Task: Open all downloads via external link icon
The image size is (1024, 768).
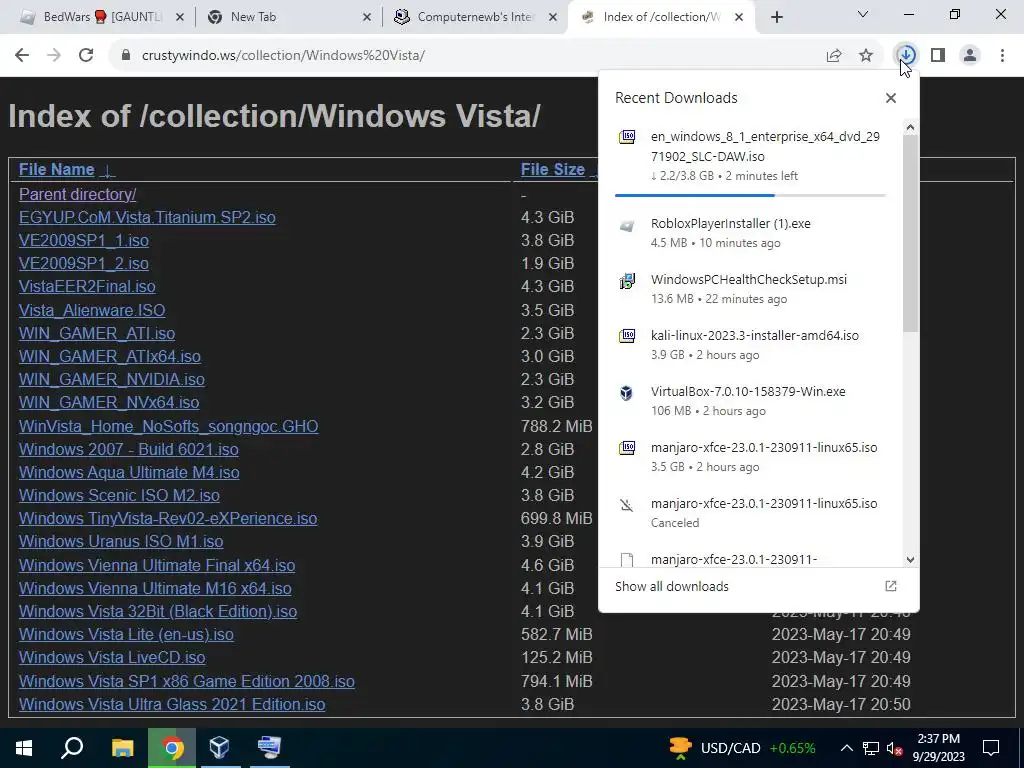Action: [x=891, y=586]
